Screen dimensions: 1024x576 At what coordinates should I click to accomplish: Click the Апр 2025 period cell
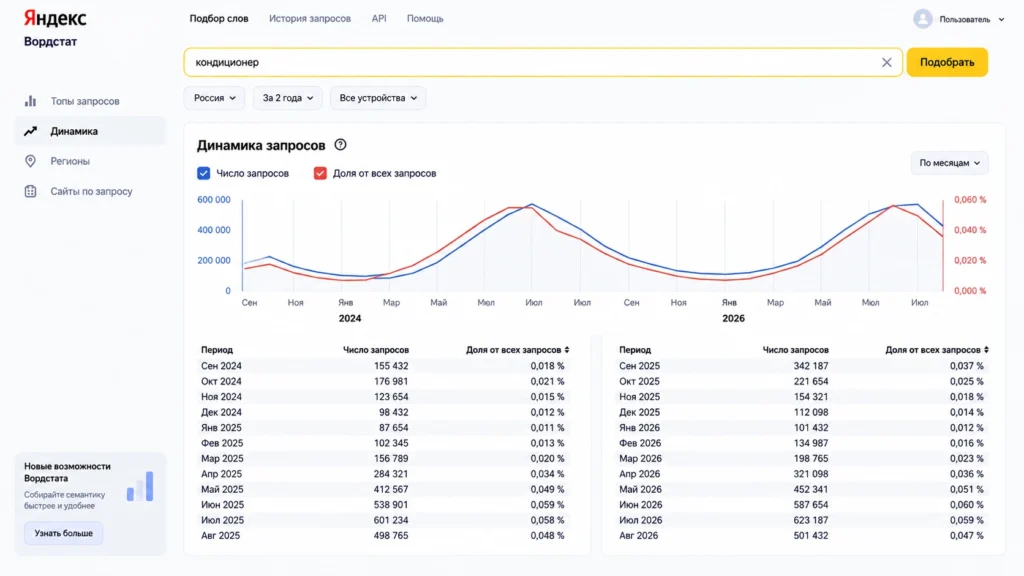point(221,474)
